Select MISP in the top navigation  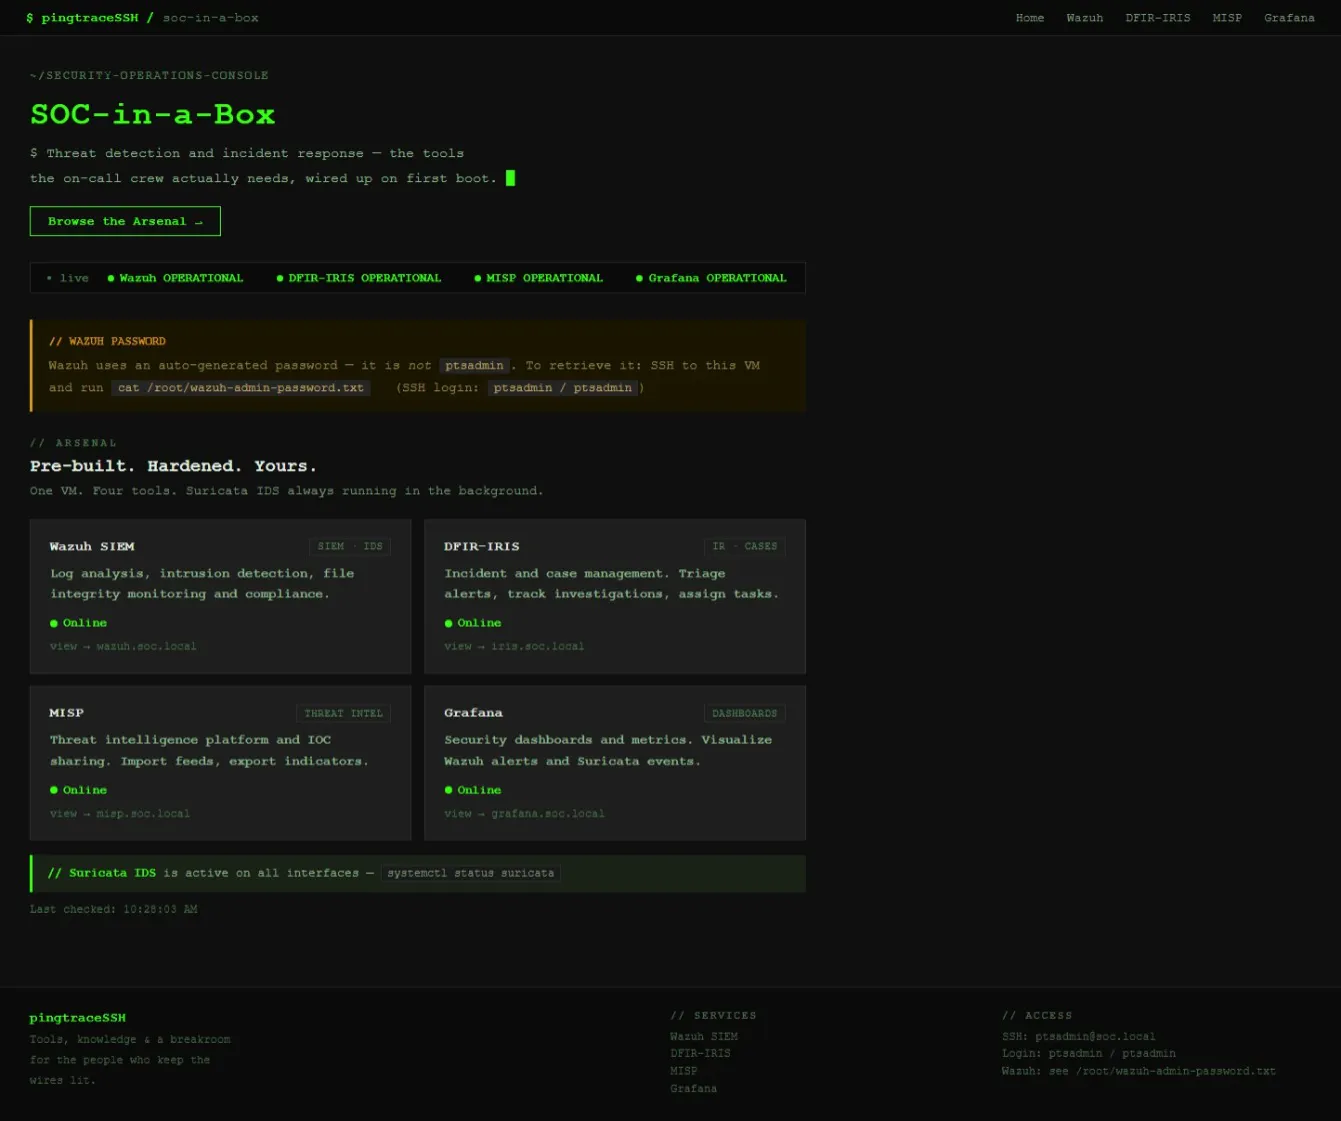pyautogui.click(x=1227, y=18)
